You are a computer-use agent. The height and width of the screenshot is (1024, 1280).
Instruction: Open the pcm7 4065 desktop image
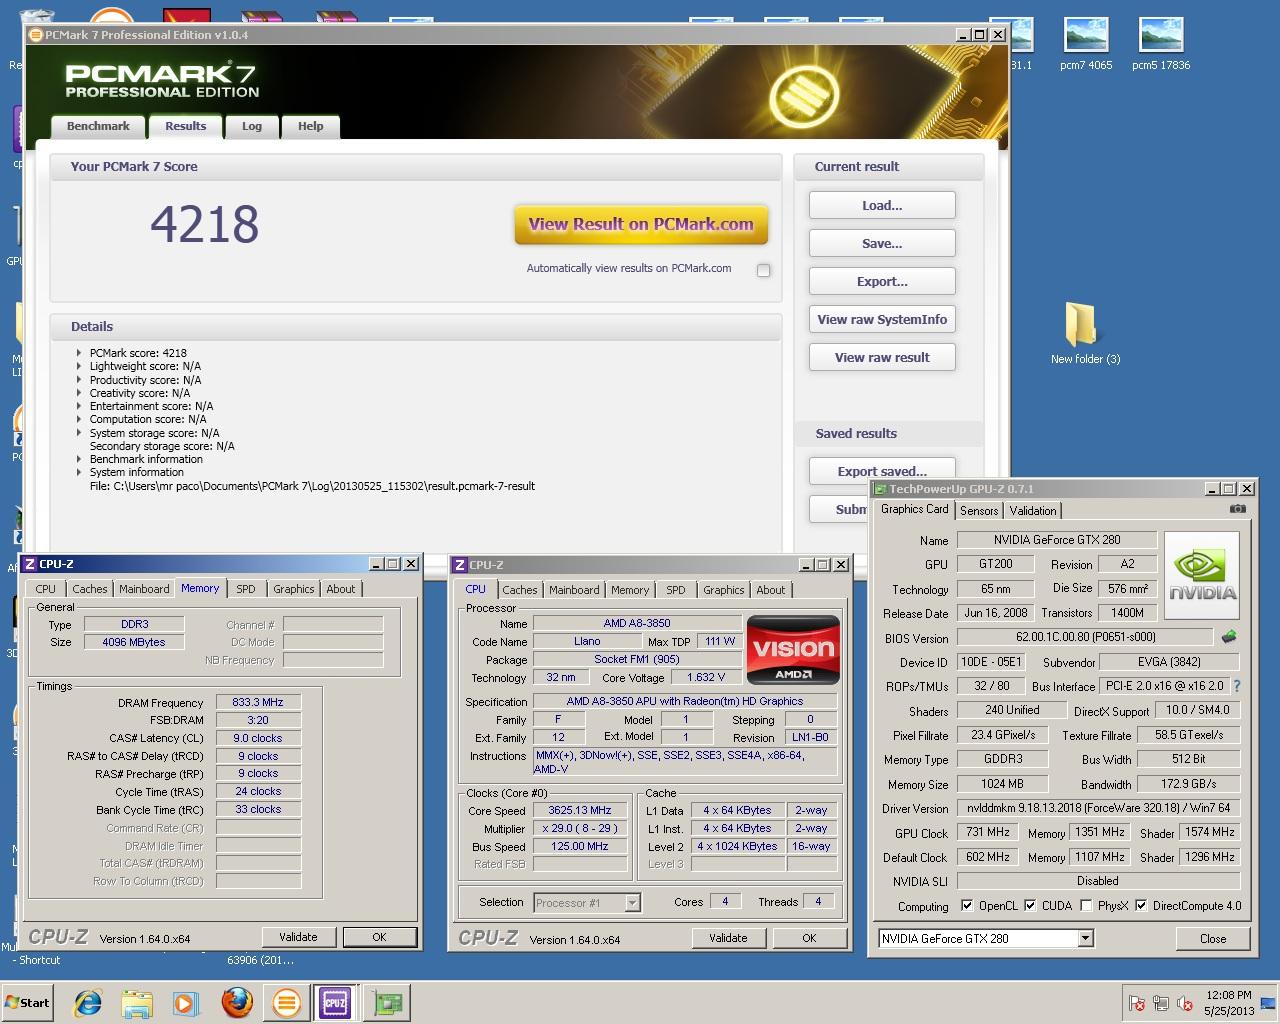(1086, 44)
